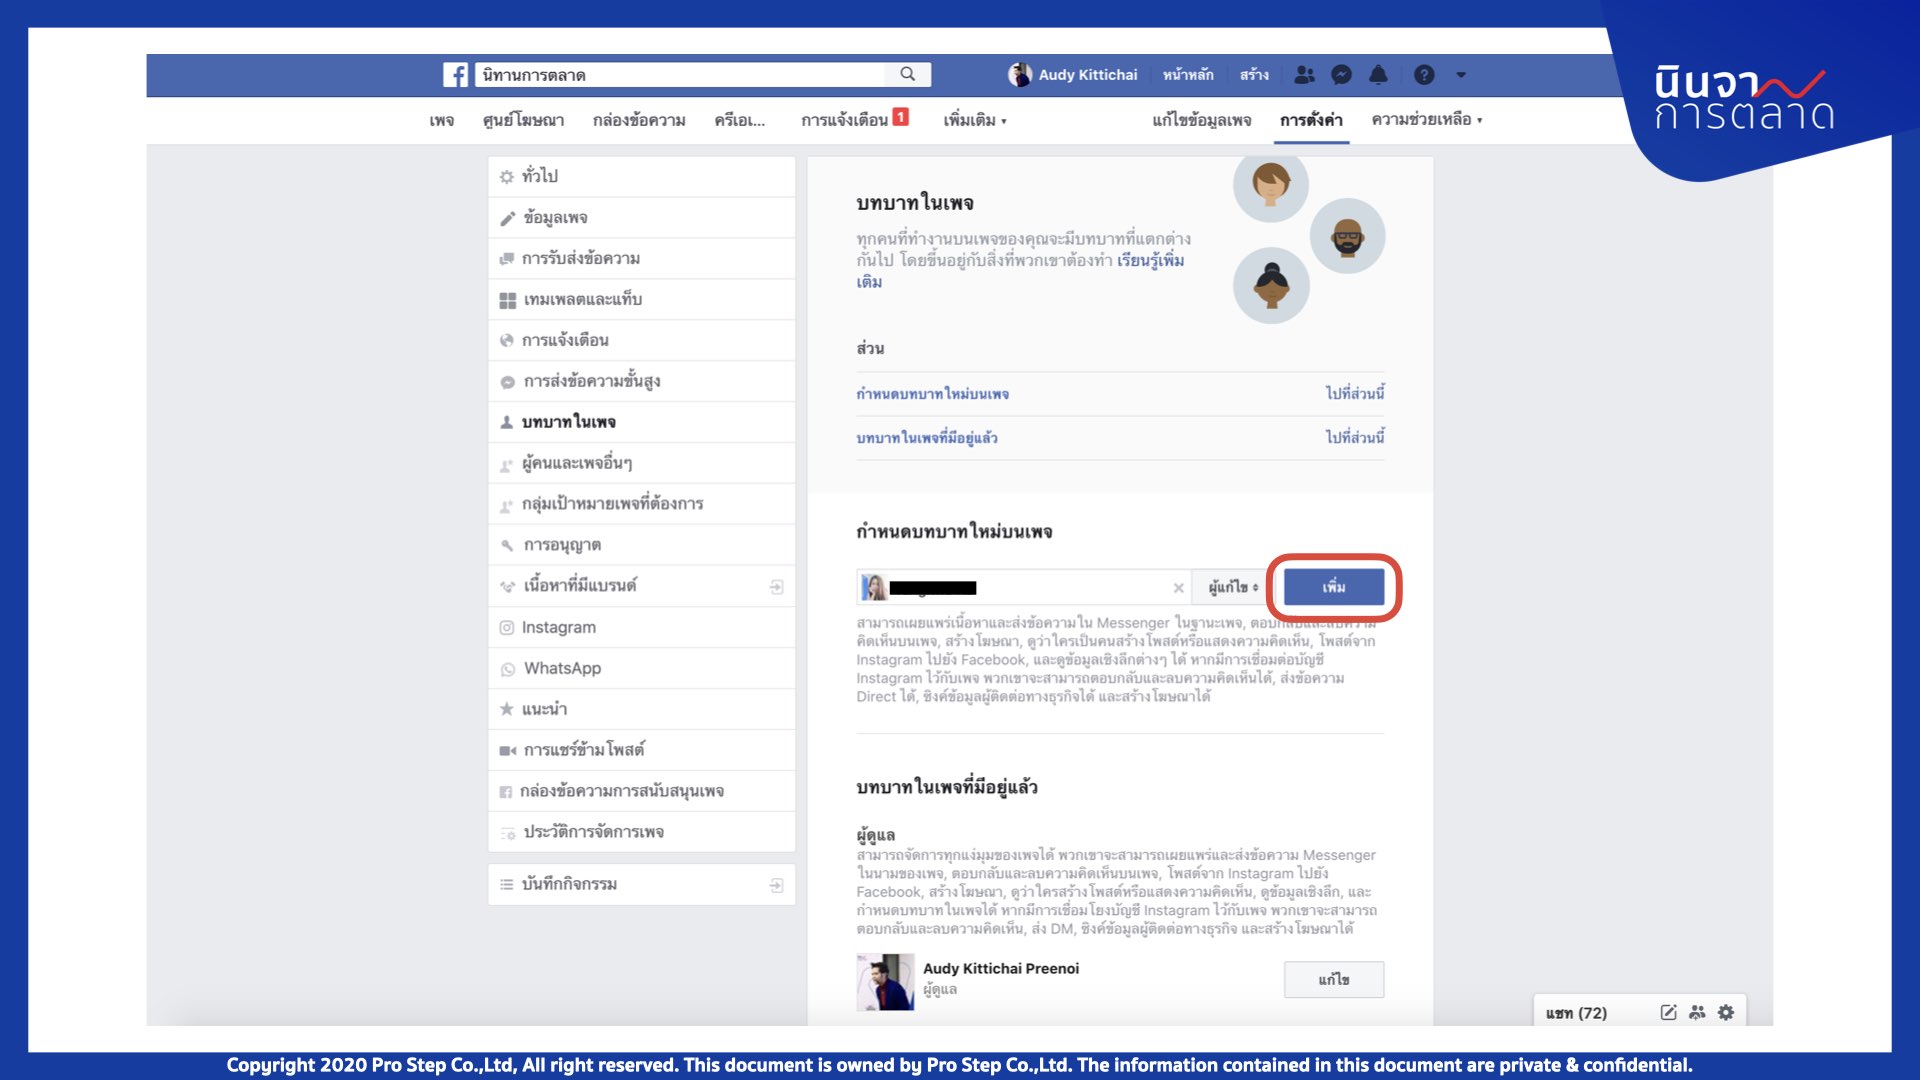The width and height of the screenshot is (1920, 1080).
Task: Open การรับส่งข้อความ sidebar item
Action: pyautogui.click(x=641, y=259)
